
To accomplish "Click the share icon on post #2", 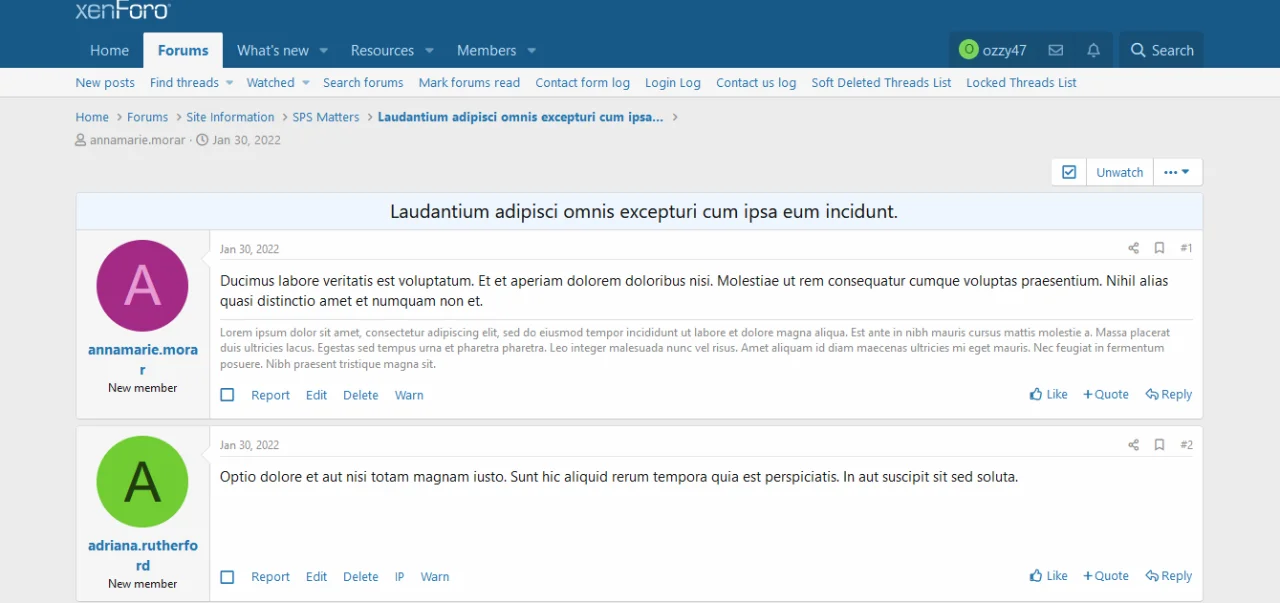I will (1133, 444).
